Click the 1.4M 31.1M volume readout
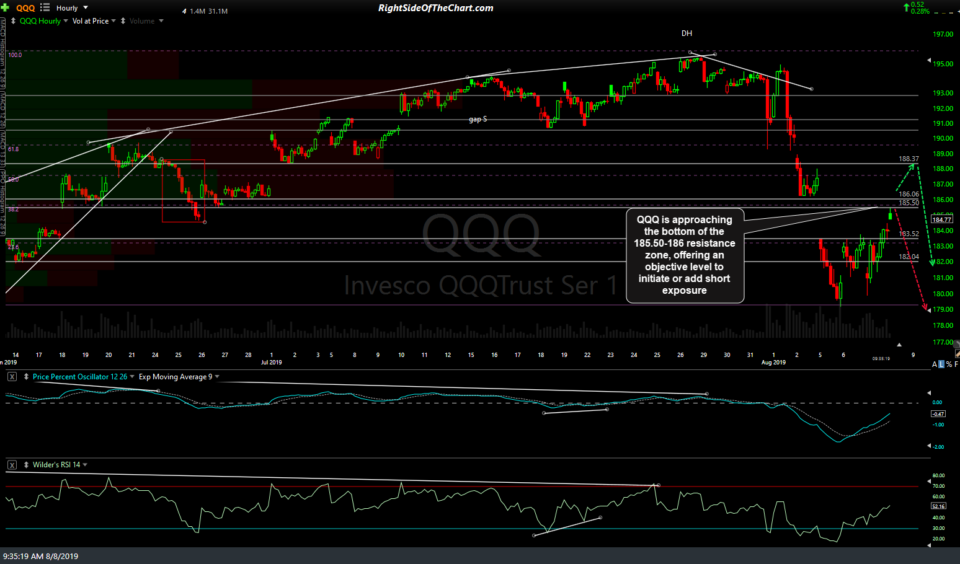Image resolution: width=960 pixels, height=564 pixels. [209, 11]
